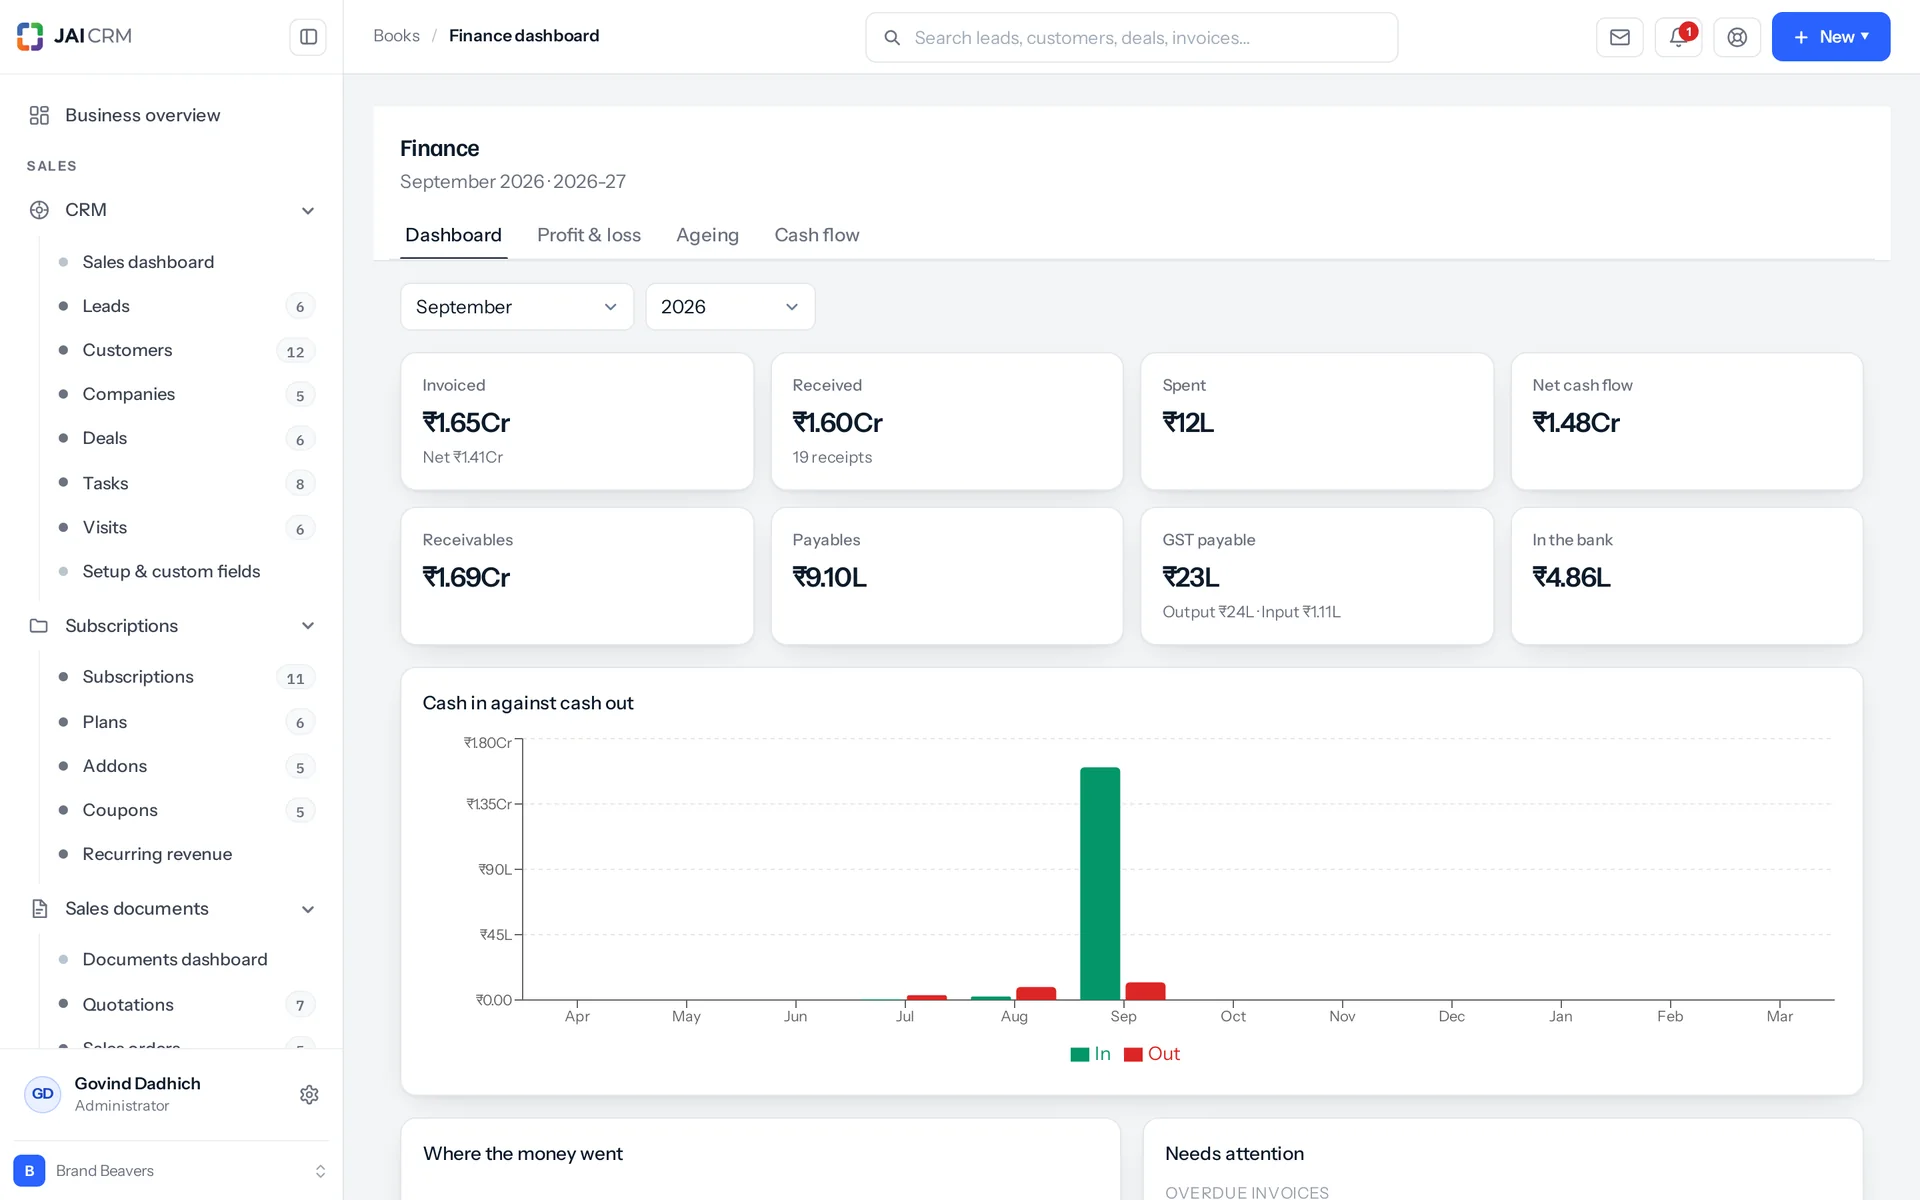1920x1200 pixels.
Task: Click the Invoiced ₹1.65Cr card
Action: (577, 421)
